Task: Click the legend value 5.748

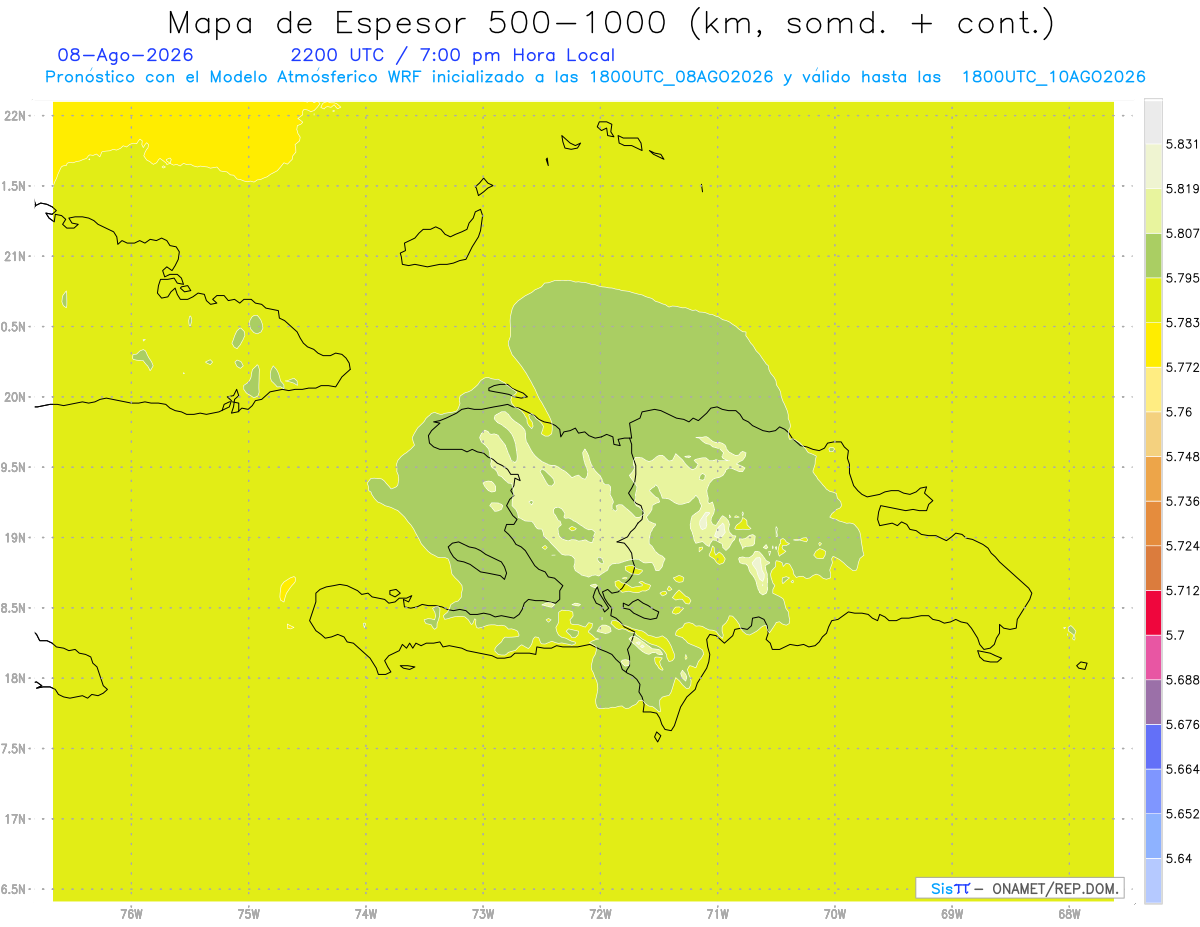Action: (x=1182, y=456)
